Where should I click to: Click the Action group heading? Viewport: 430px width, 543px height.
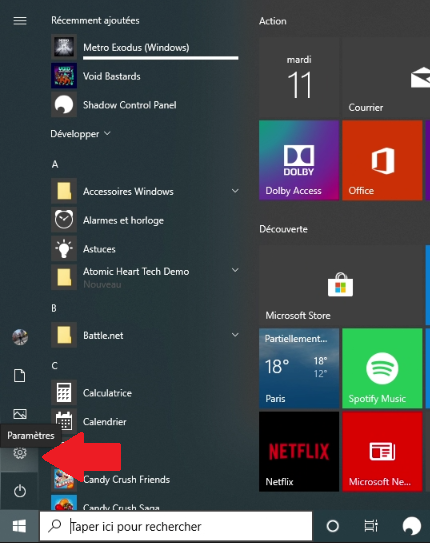(273, 21)
